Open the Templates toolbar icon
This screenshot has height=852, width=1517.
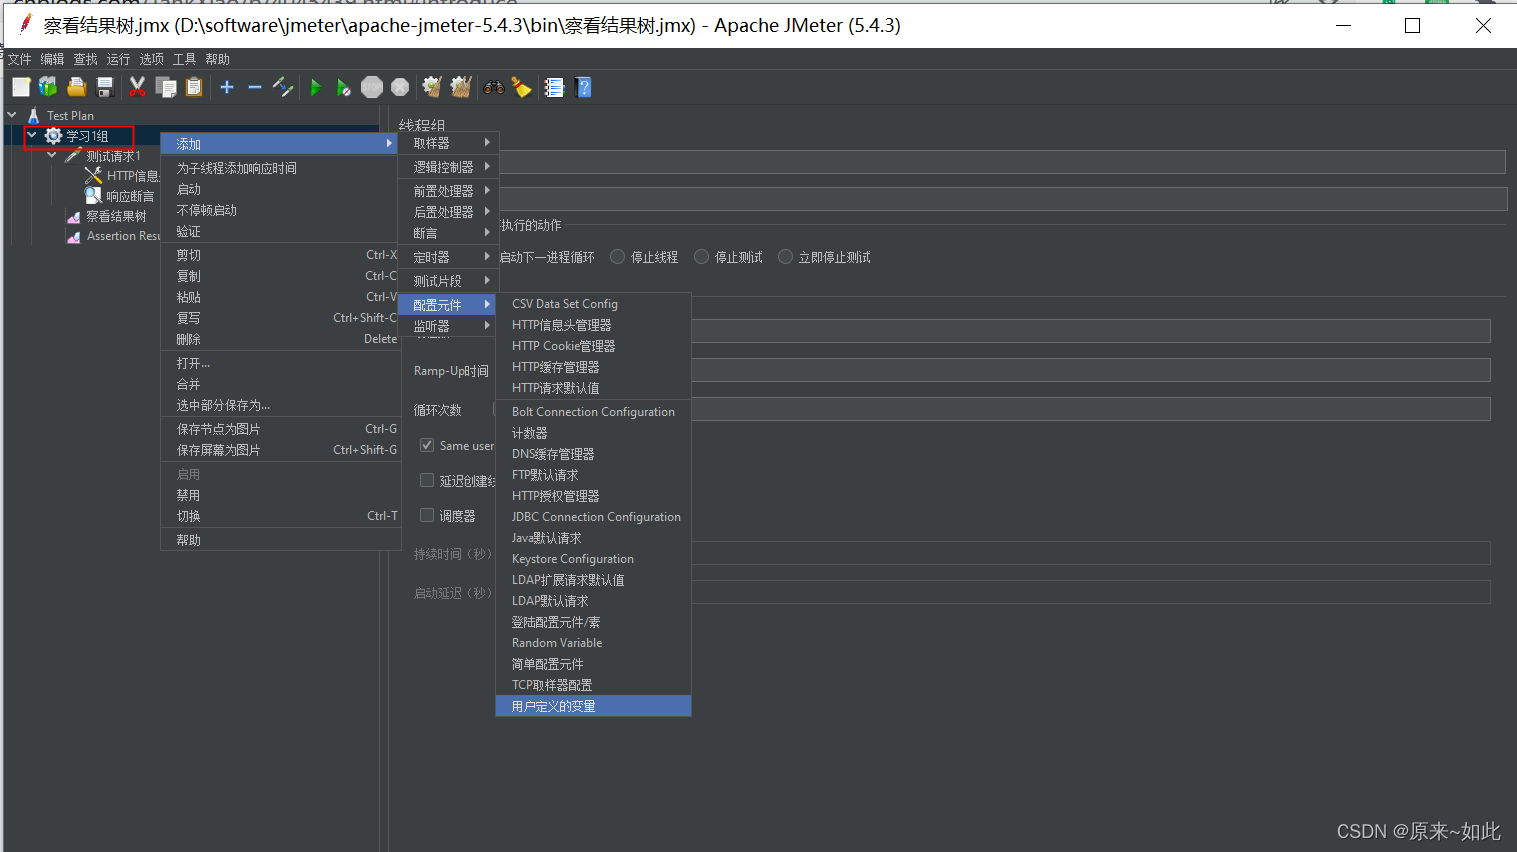(48, 88)
